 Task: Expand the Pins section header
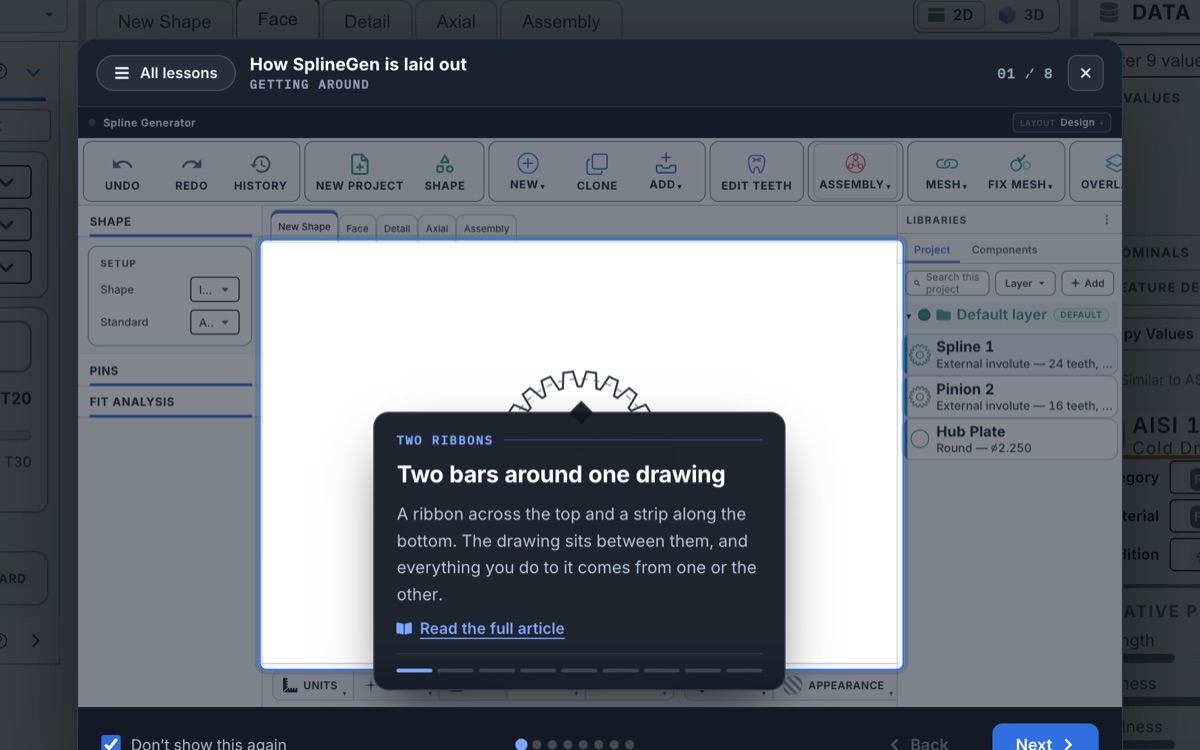click(x=170, y=371)
